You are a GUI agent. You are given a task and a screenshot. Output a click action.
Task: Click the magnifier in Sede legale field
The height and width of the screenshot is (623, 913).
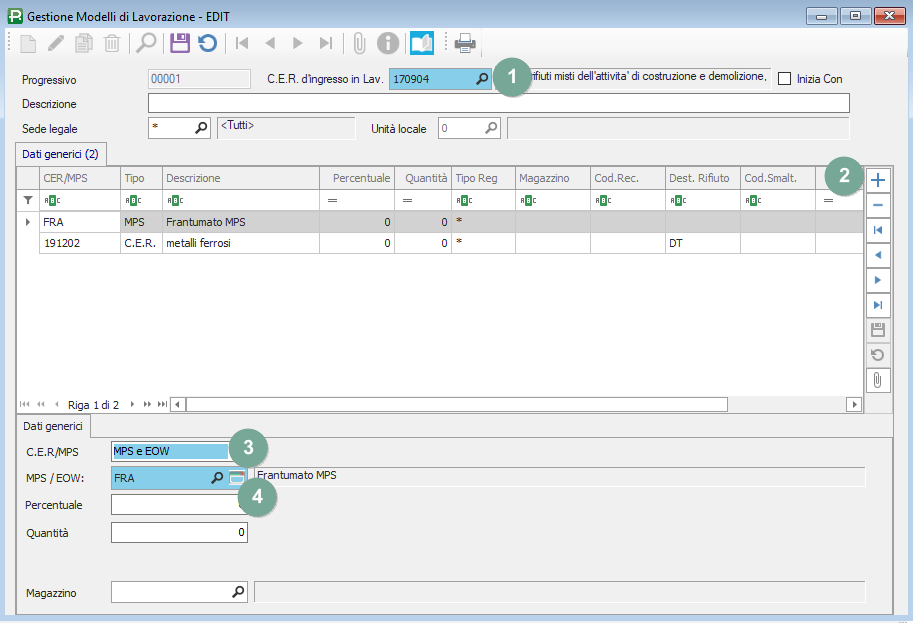(x=200, y=128)
